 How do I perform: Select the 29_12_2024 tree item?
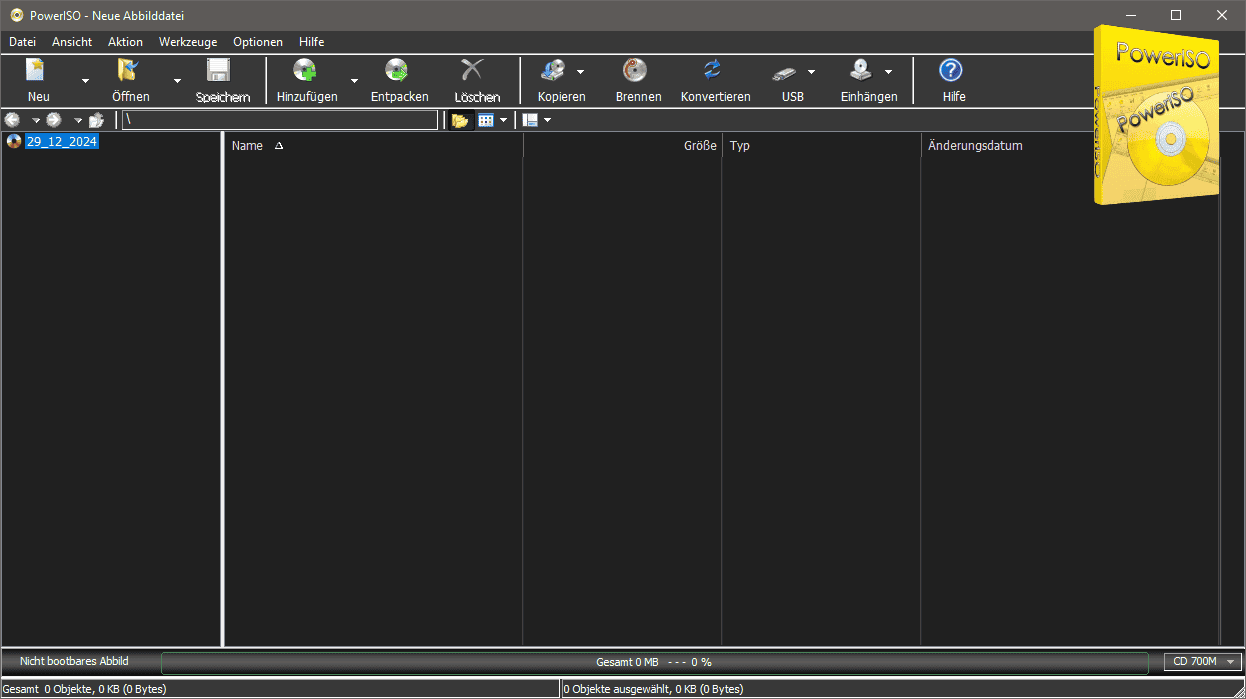click(x=61, y=141)
